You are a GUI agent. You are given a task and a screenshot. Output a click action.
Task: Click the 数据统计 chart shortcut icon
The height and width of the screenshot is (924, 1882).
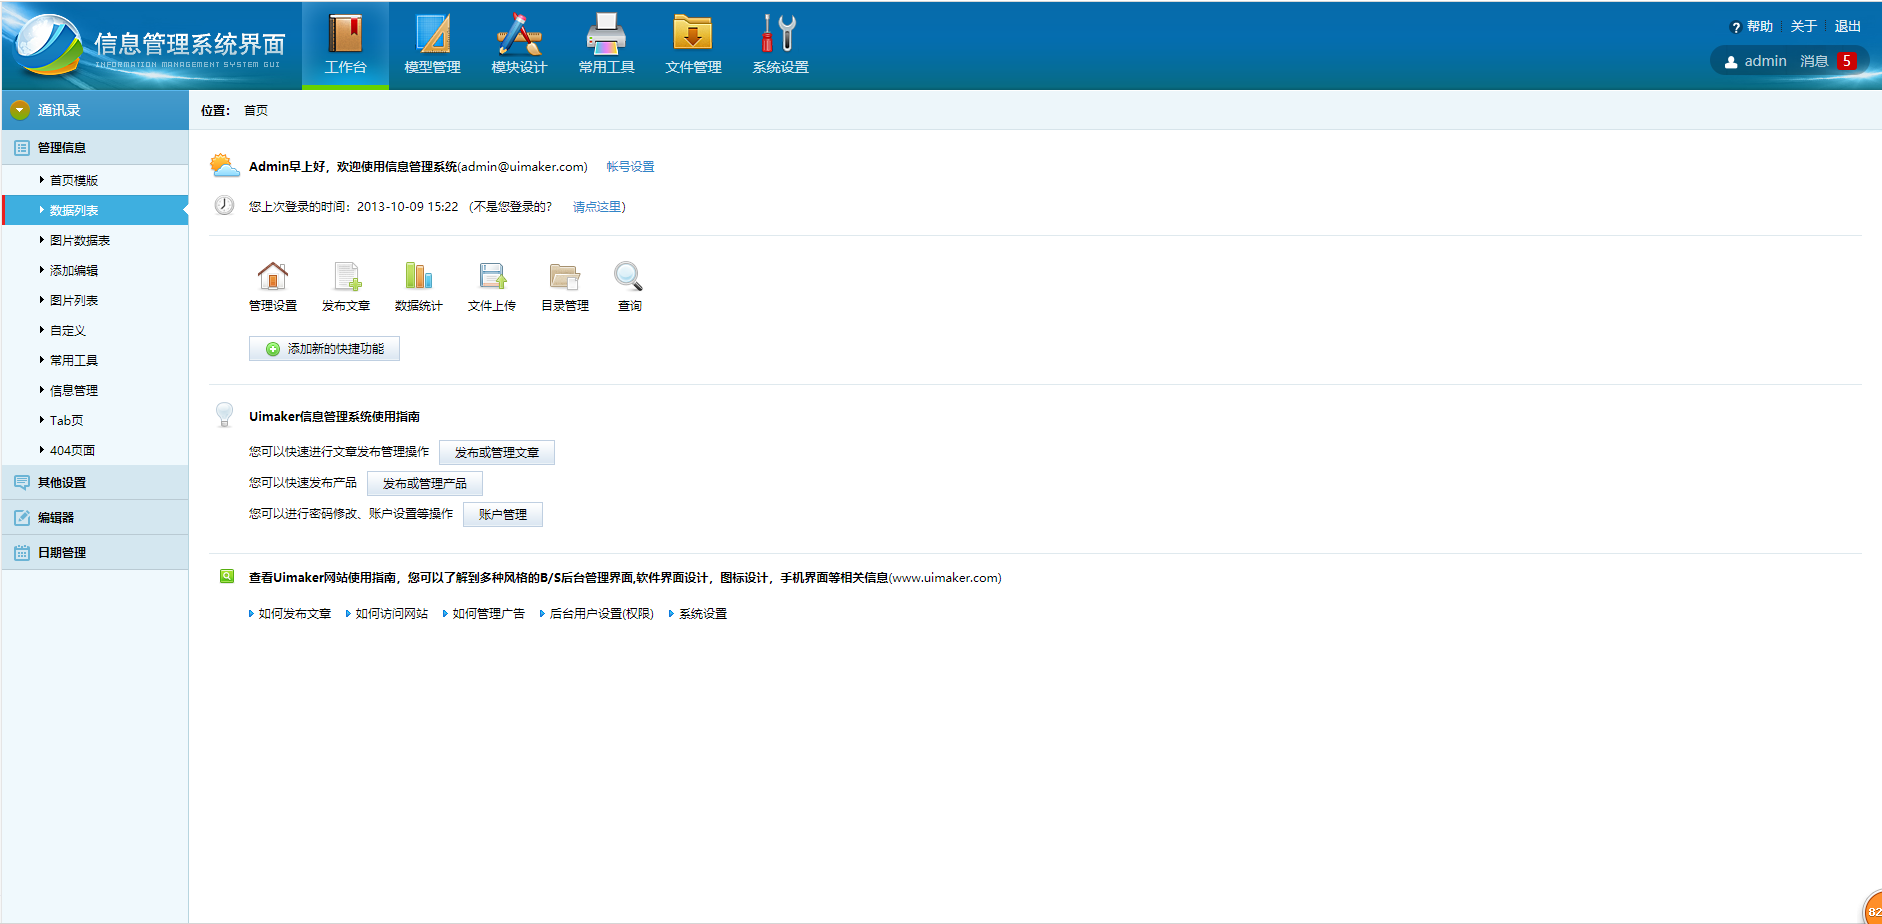[418, 275]
